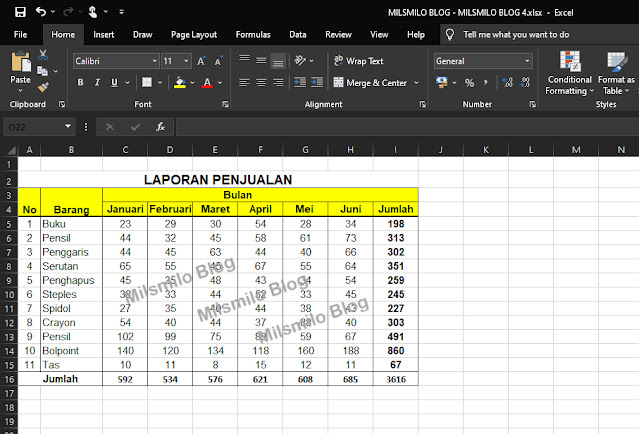This screenshot has height=434, width=639.
Task: Toggle Bold formatting
Action: [x=80, y=83]
